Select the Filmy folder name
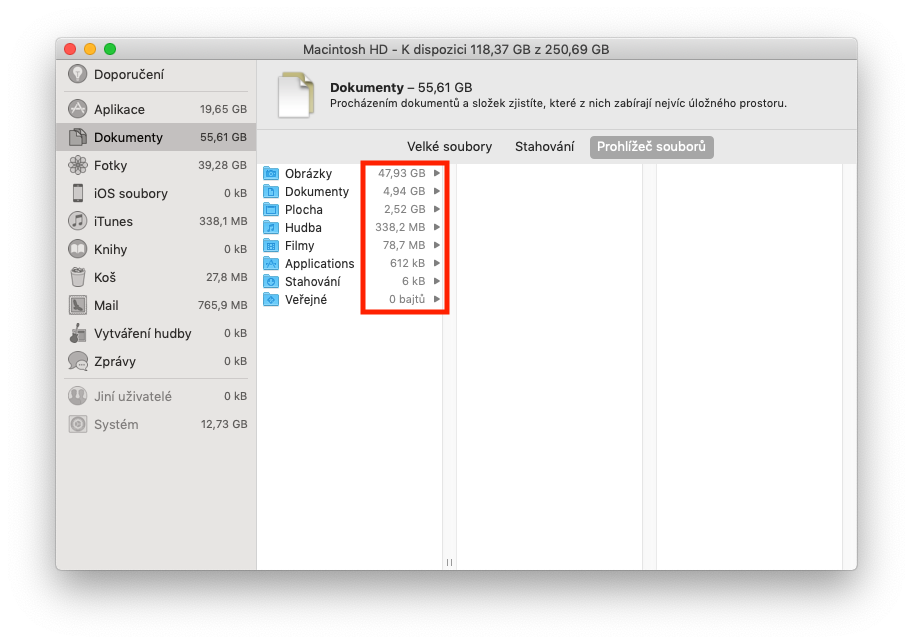 299,245
